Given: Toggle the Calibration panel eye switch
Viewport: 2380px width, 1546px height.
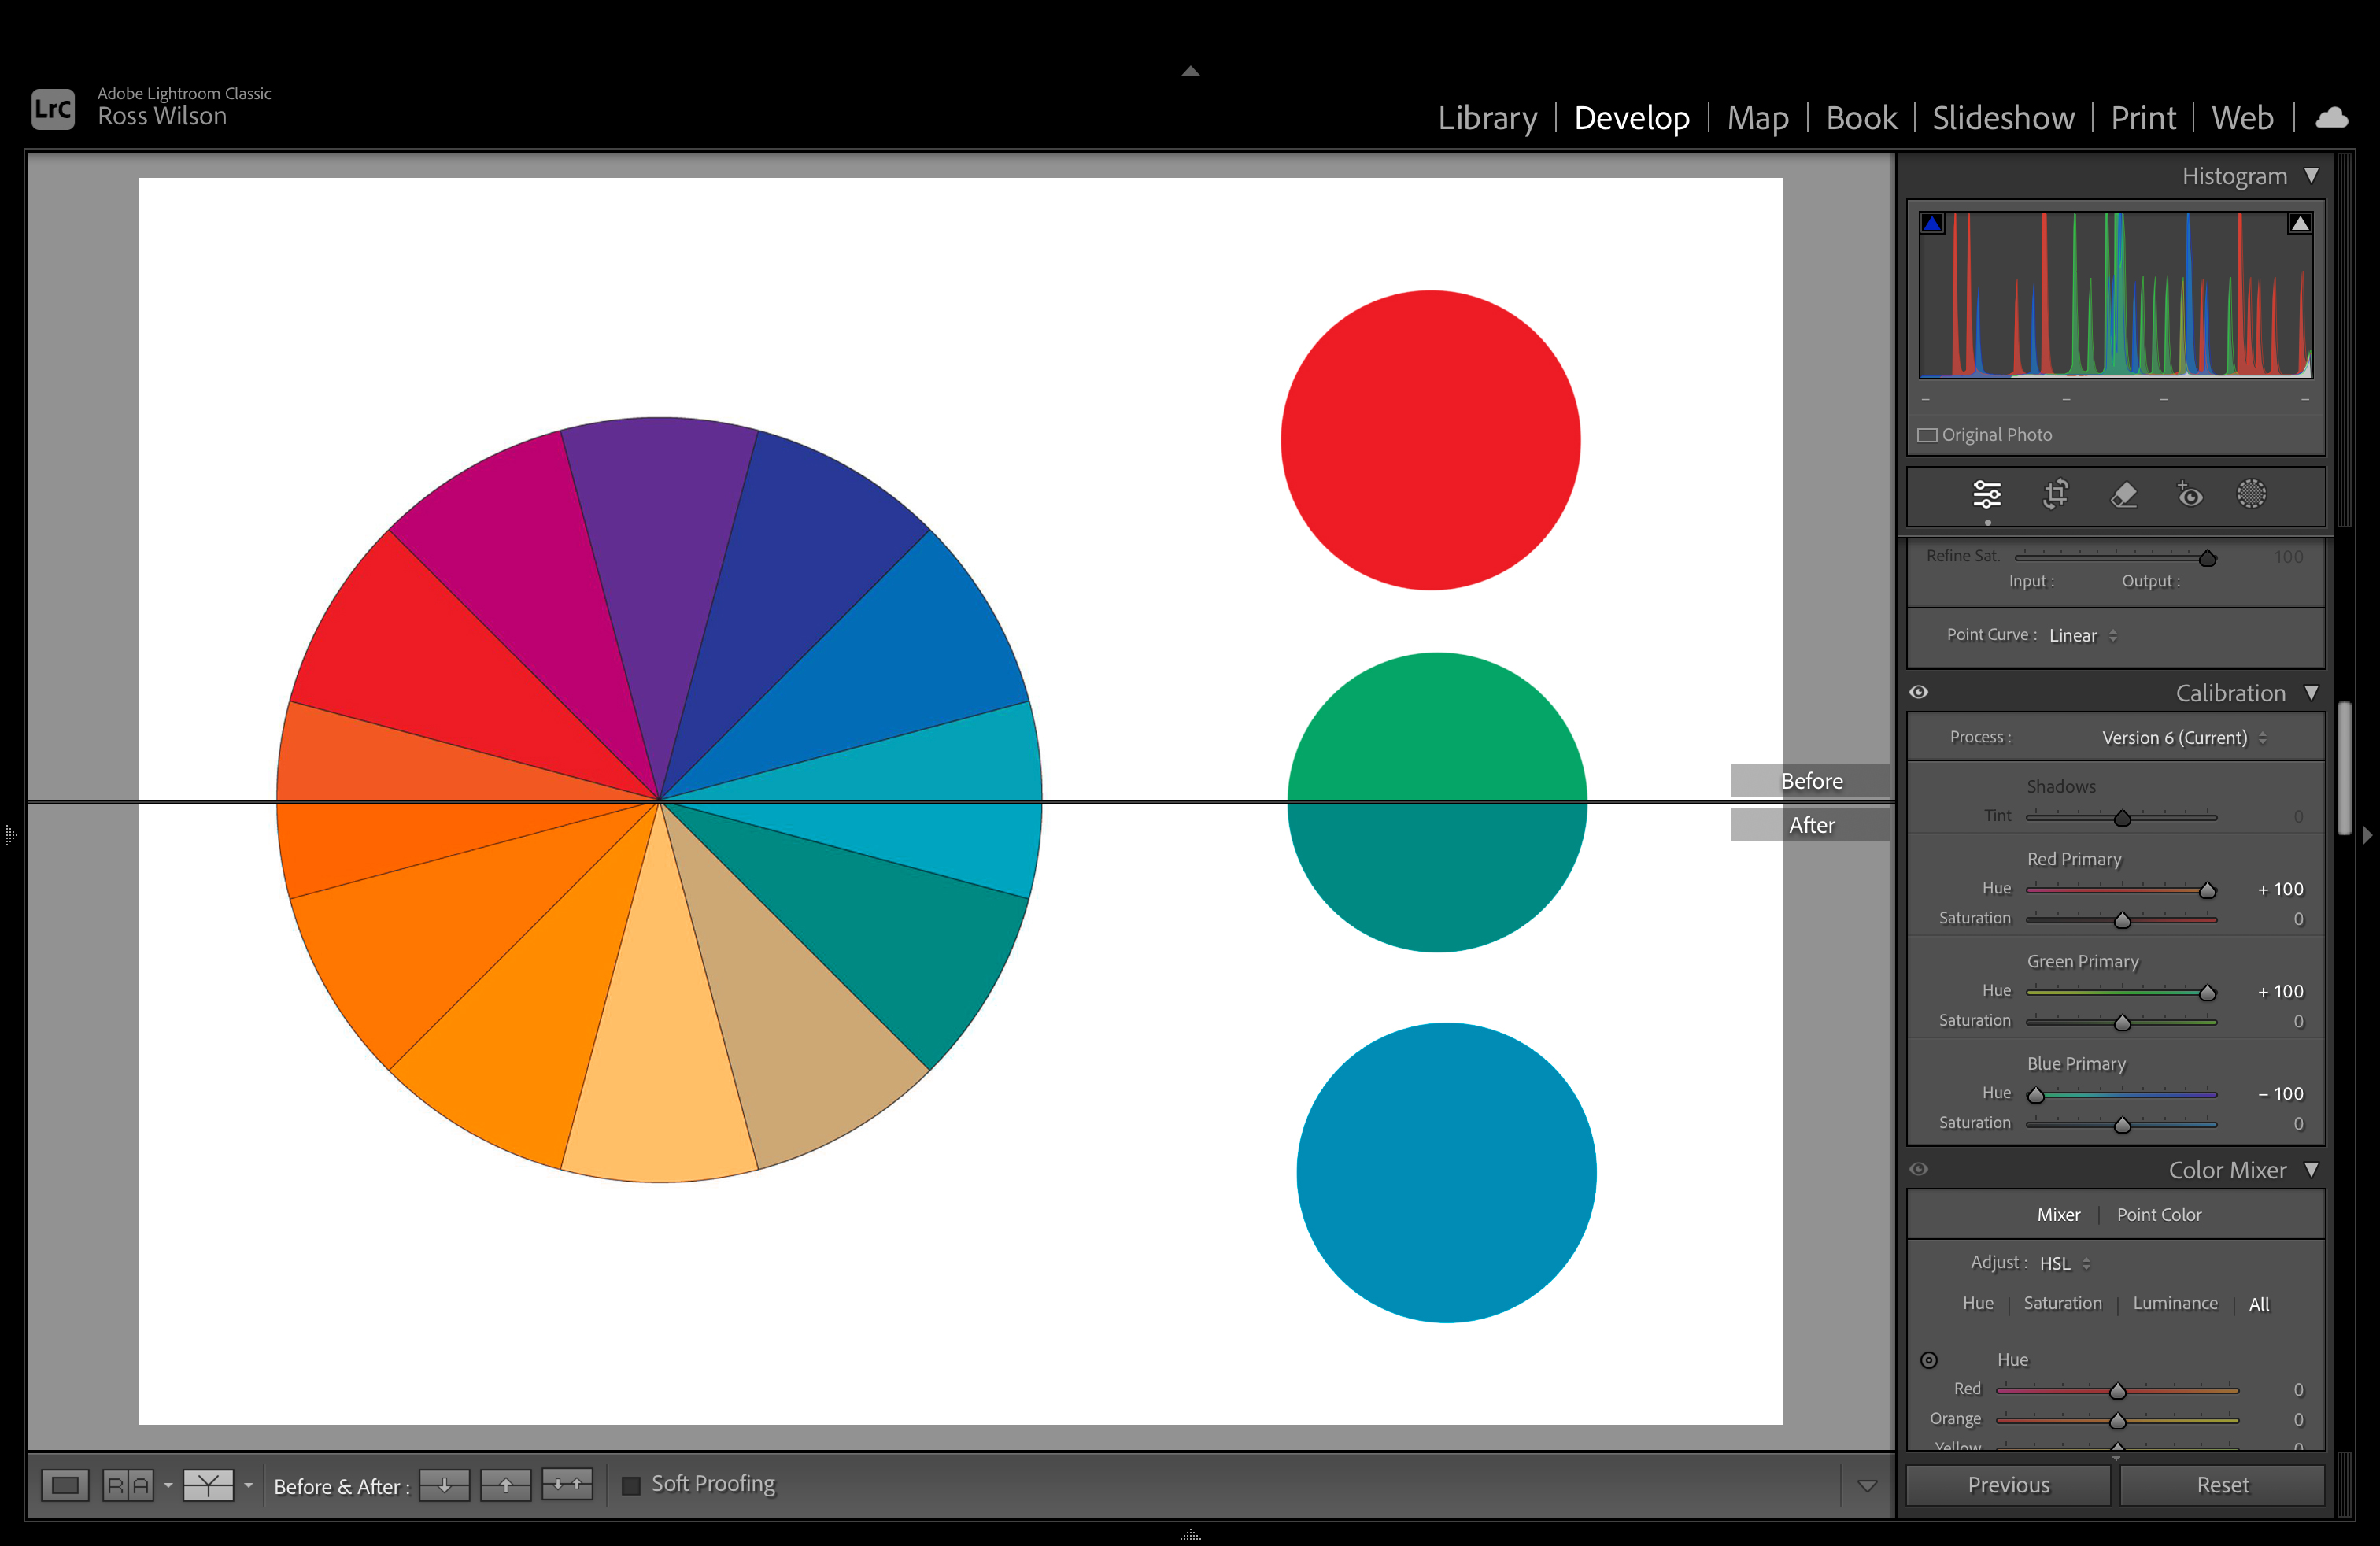Looking at the screenshot, I should tap(1919, 692).
